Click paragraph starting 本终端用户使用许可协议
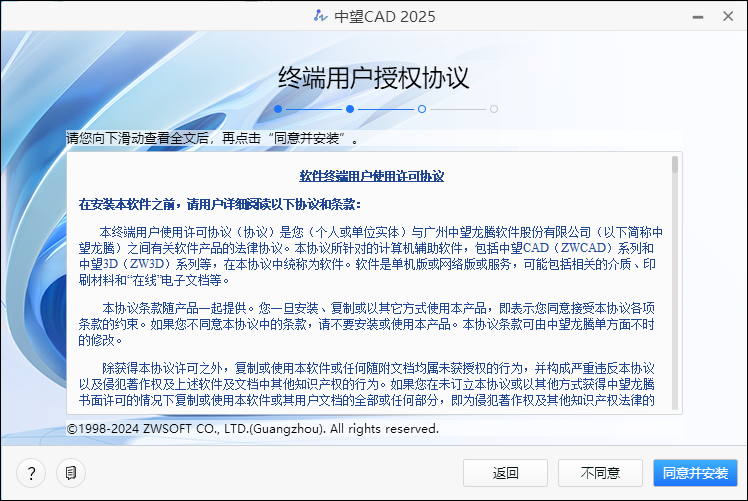The height and width of the screenshot is (501, 748). pyautogui.click(x=371, y=256)
